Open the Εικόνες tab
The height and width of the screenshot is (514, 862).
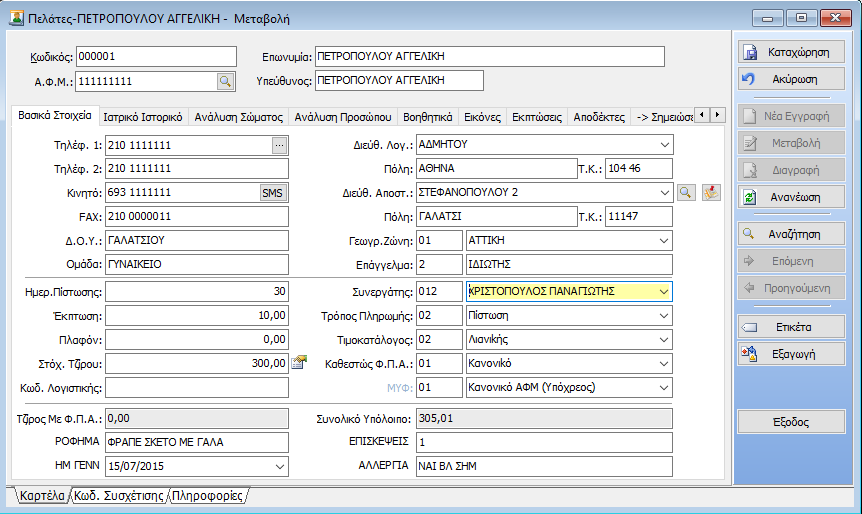(483, 117)
